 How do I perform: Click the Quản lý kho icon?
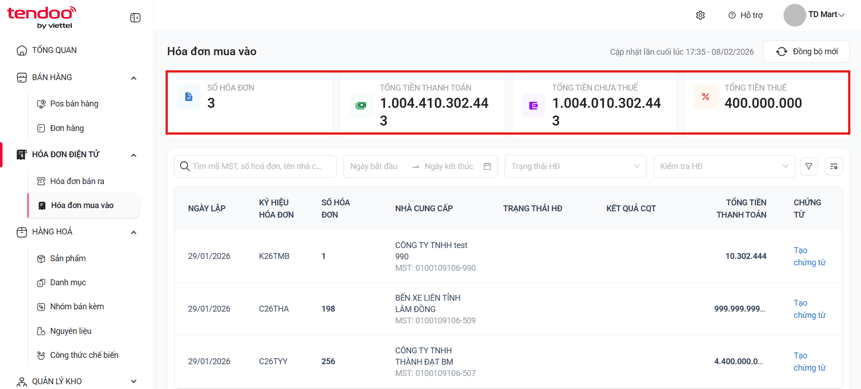pyautogui.click(x=21, y=381)
